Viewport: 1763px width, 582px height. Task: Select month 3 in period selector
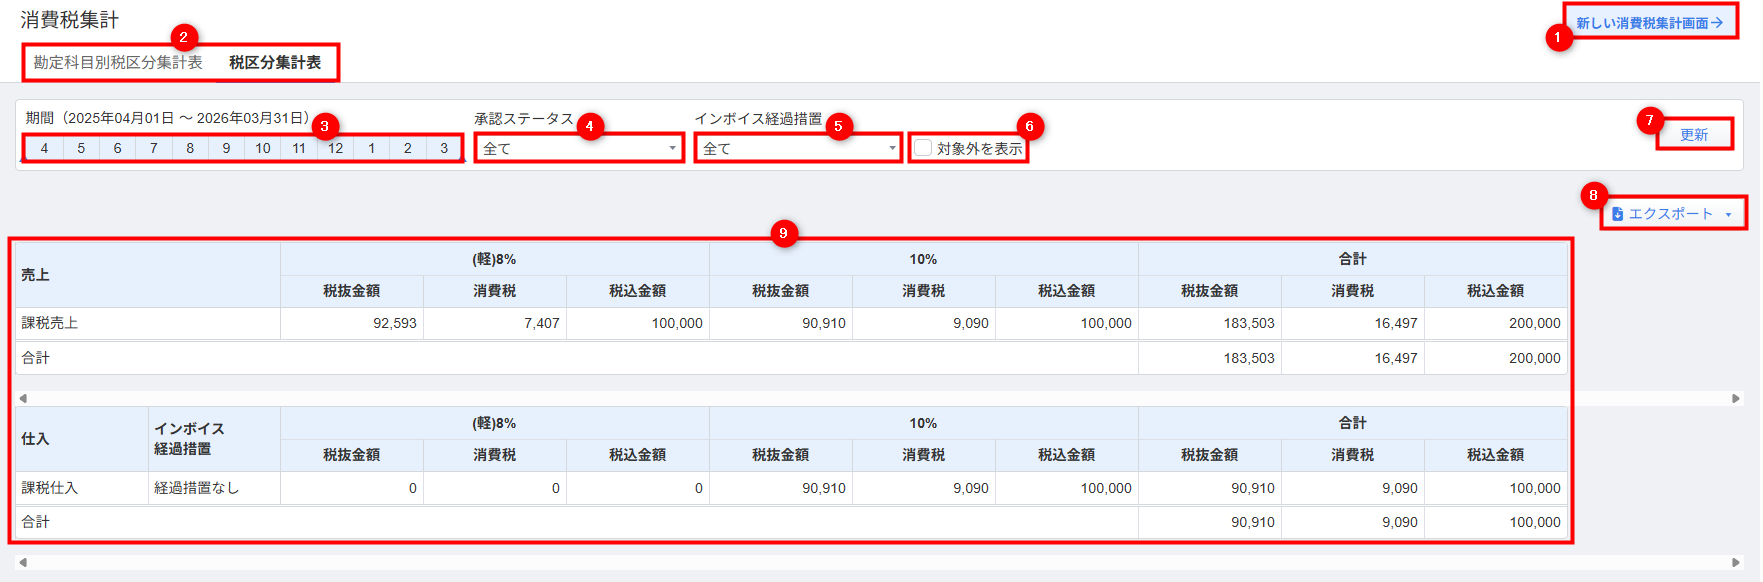click(x=444, y=148)
